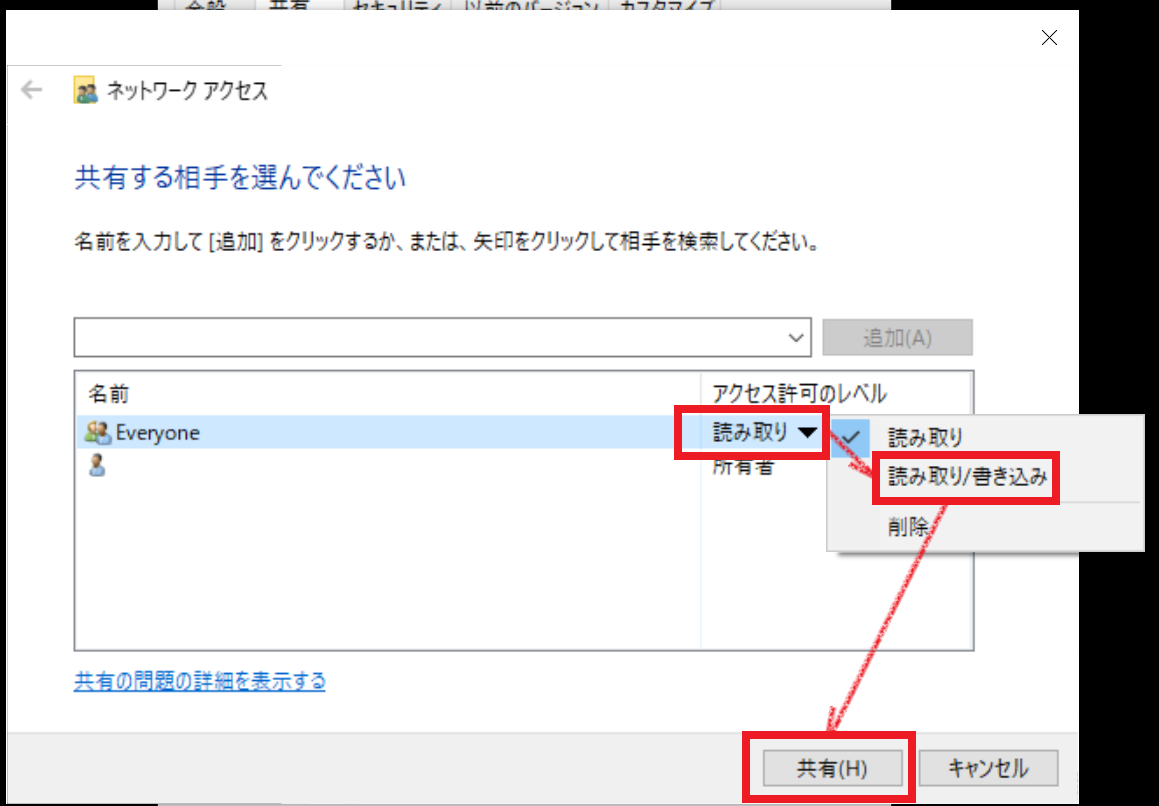Open the user name combo box arrow
The image size is (1159, 806).
[795, 338]
